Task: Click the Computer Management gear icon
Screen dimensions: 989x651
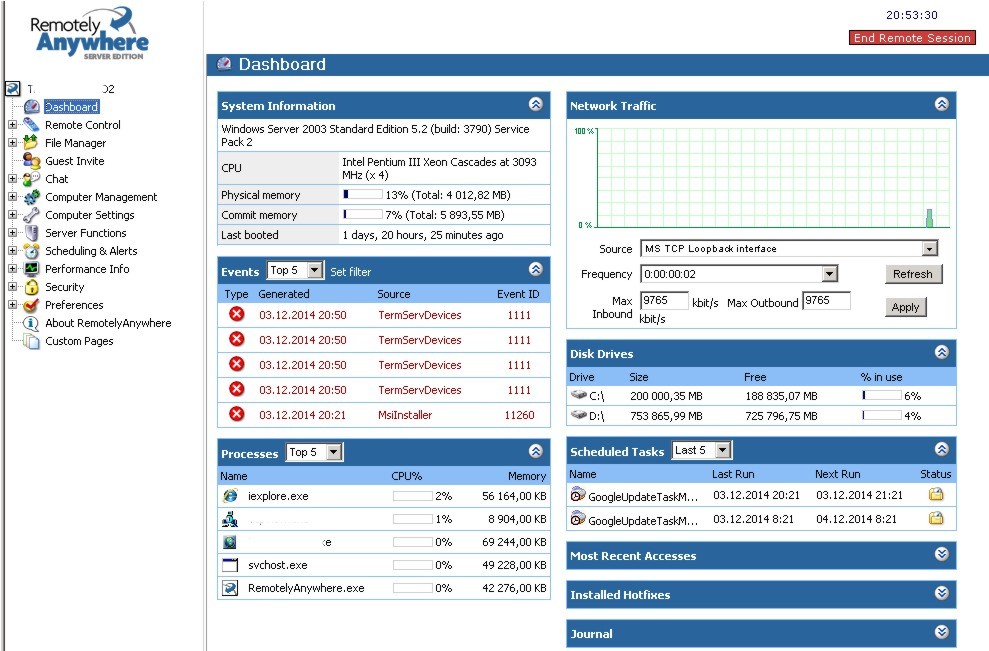Action: coord(32,197)
